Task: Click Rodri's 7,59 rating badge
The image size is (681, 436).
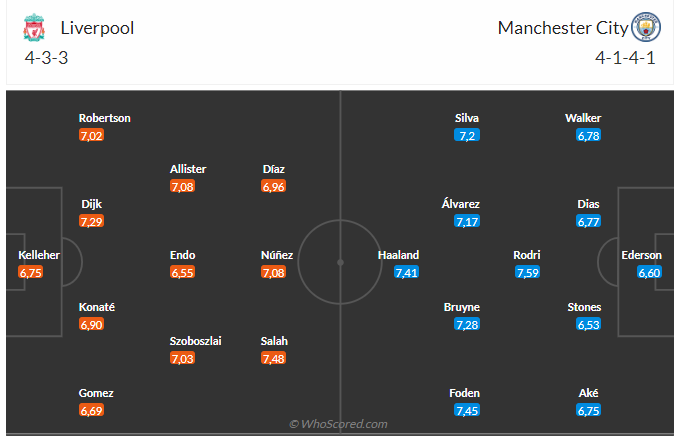Action: click(x=527, y=272)
